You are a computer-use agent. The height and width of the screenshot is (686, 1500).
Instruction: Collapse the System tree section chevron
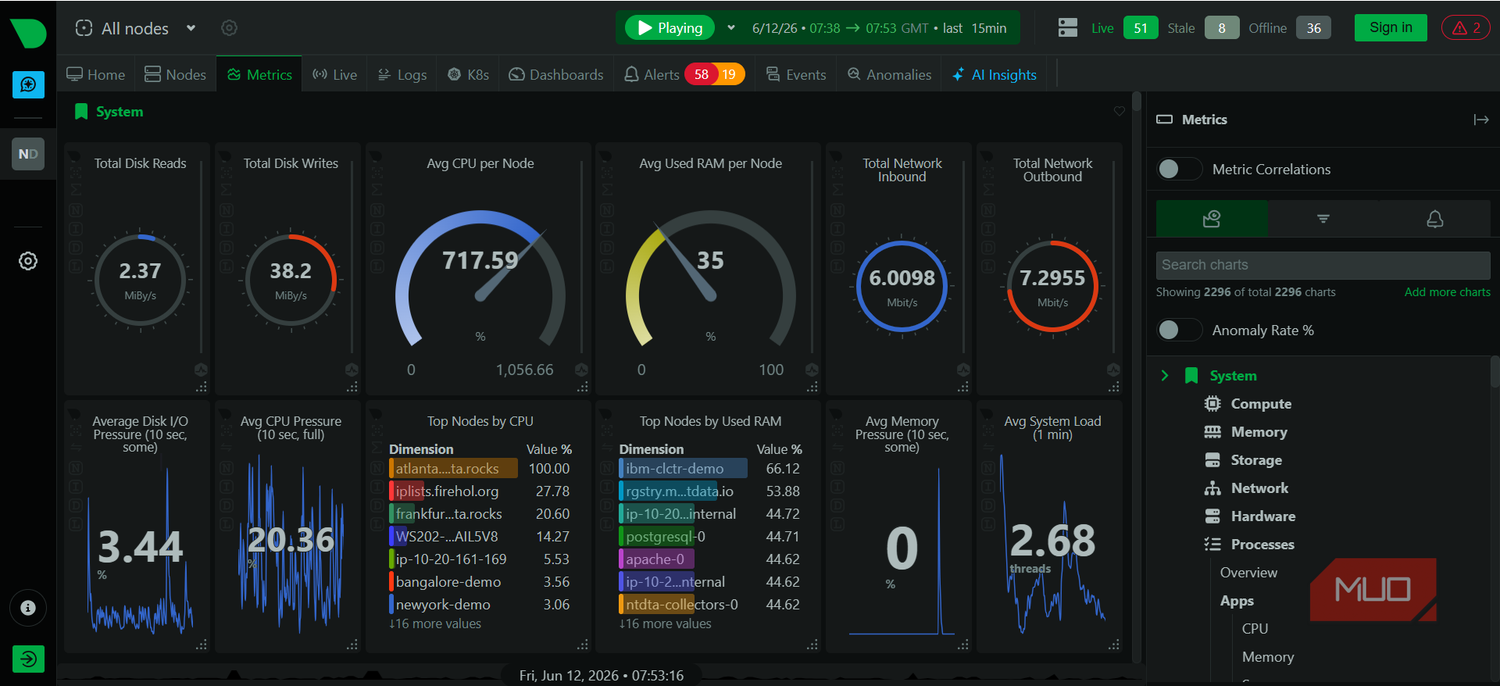coord(1165,376)
